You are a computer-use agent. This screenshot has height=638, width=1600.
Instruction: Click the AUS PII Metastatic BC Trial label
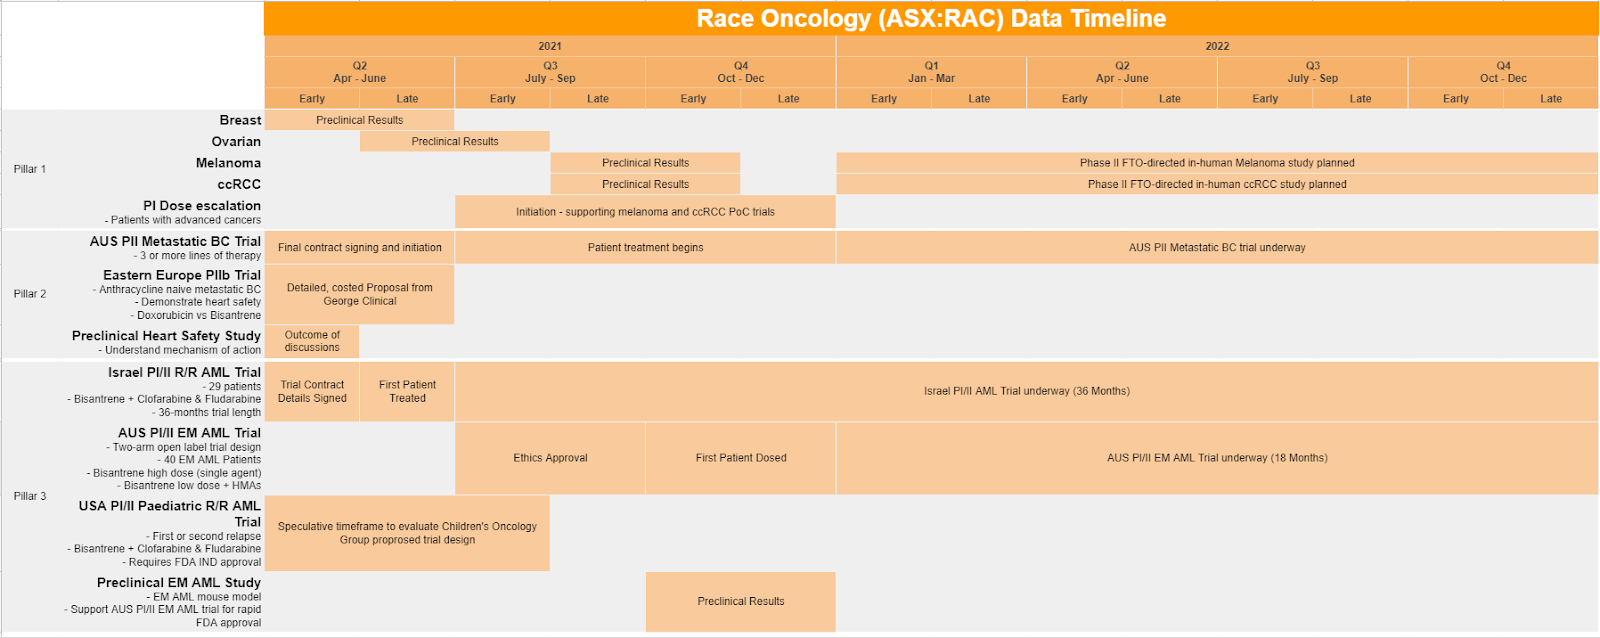(x=175, y=241)
